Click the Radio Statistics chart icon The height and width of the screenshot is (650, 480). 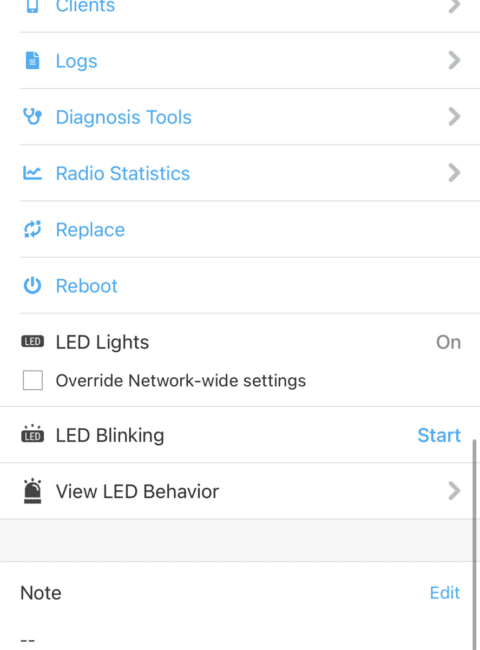click(32, 173)
